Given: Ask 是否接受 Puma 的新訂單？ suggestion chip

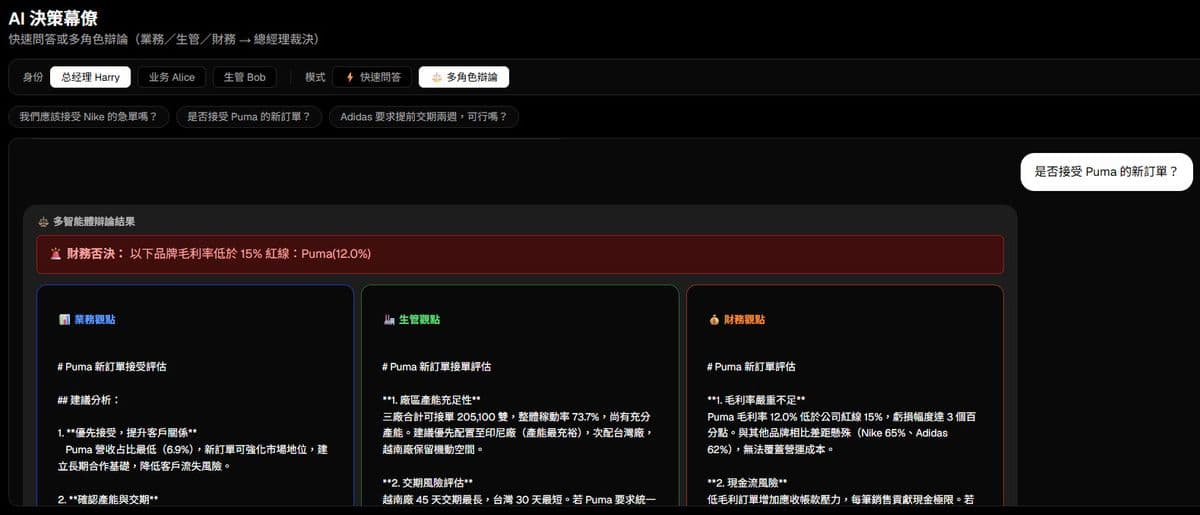Looking at the screenshot, I should tap(248, 117).
